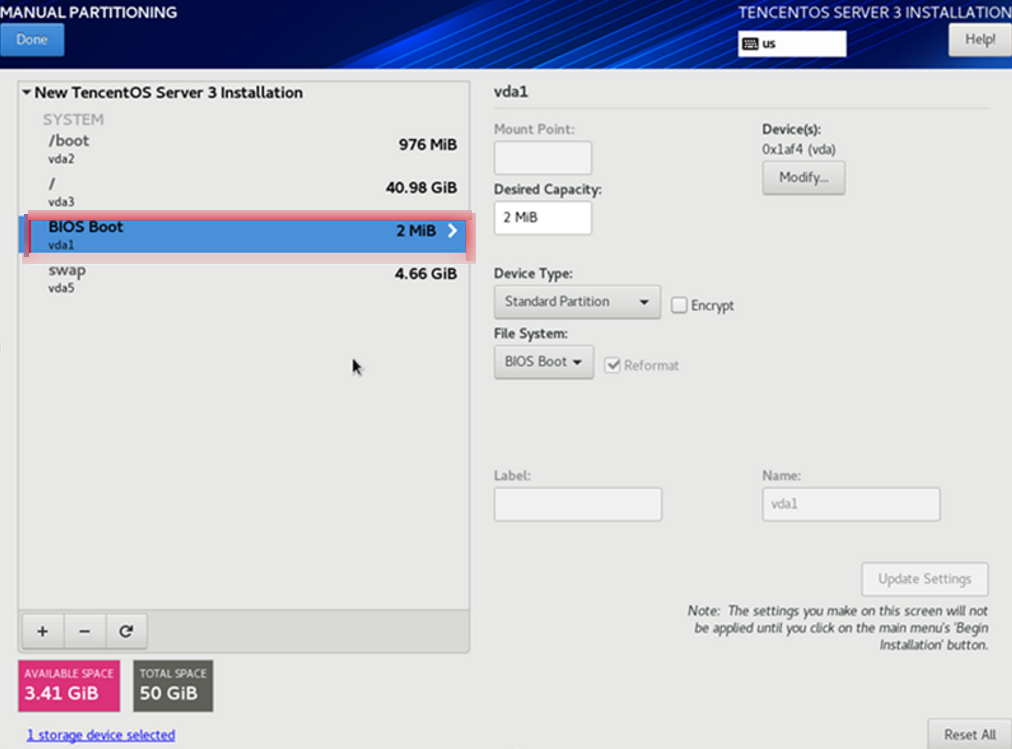
Task: Click the MANUAL PARTITIONING title
Action: coord(88,12)
